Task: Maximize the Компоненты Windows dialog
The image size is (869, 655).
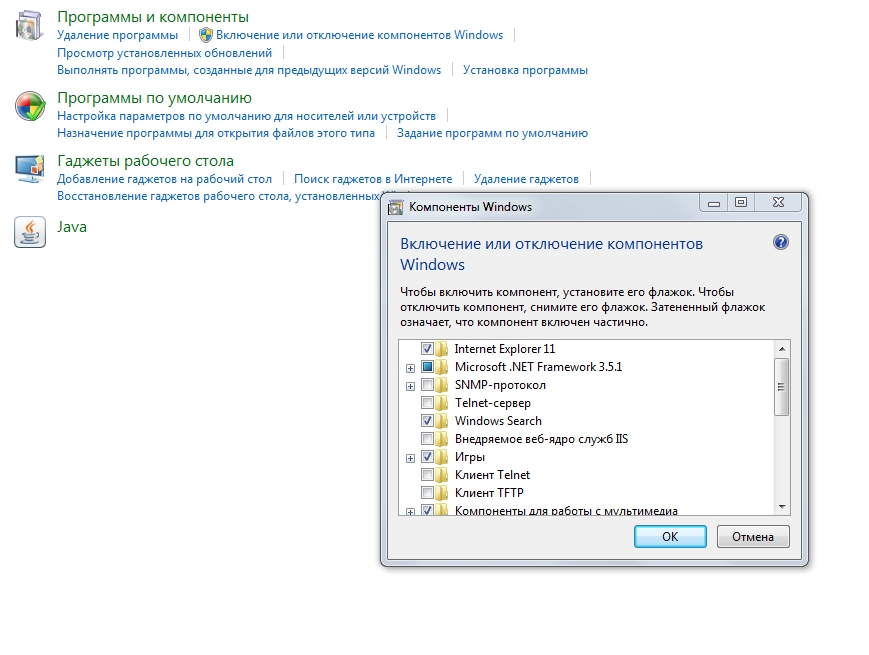Action: tap(740, 202)
